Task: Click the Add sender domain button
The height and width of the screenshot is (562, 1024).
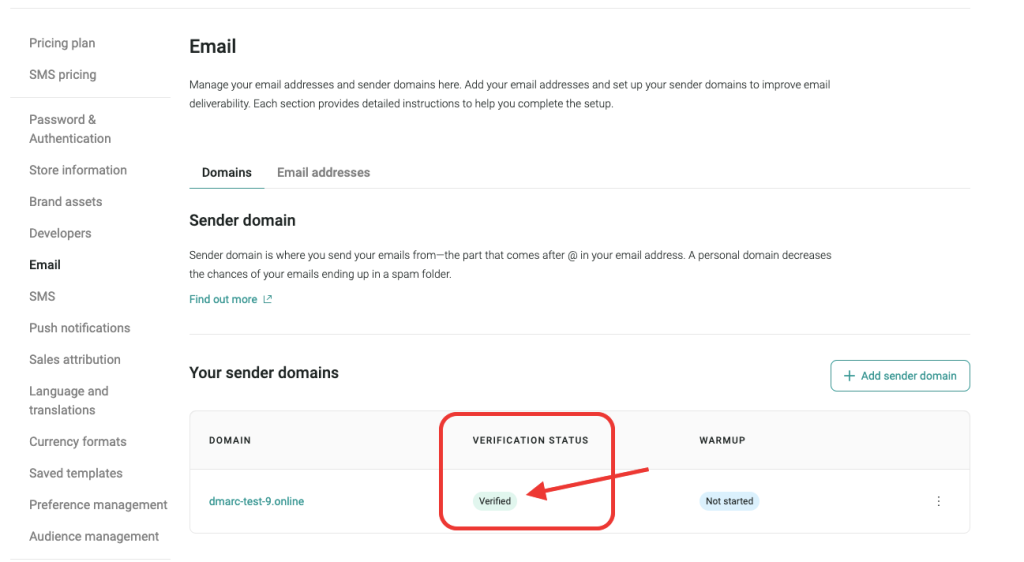Action: coord(899,376)
